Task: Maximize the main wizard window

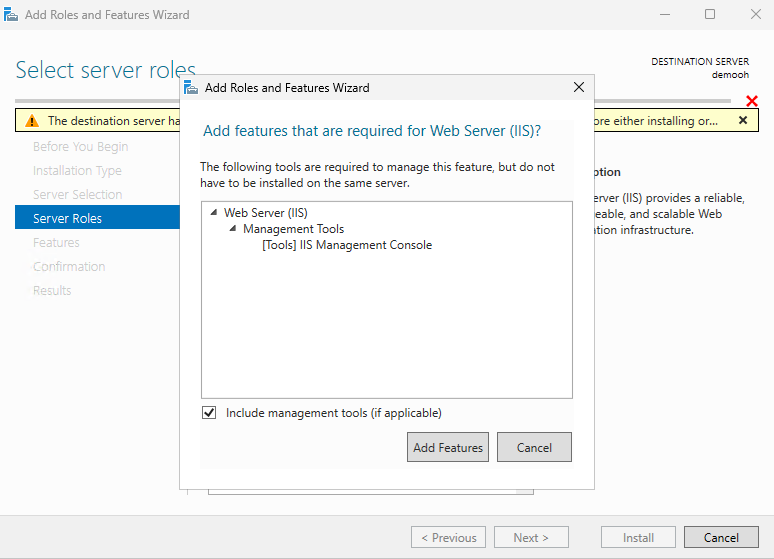Action: (x=710, y=14)
